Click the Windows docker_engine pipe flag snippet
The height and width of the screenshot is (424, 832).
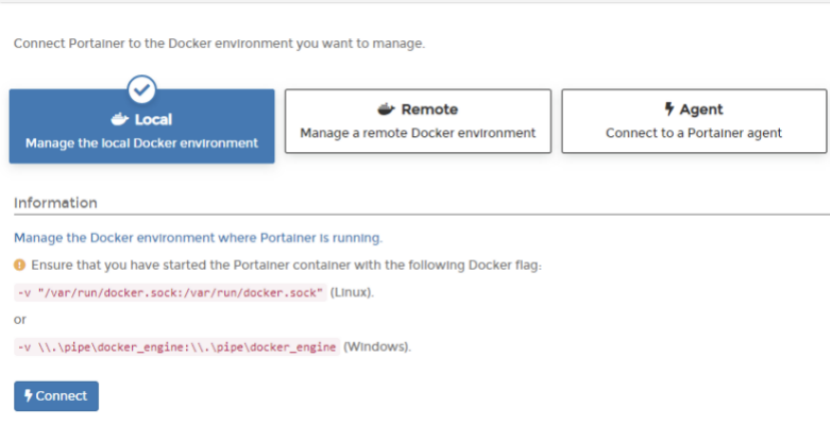[x=177, y=347]
